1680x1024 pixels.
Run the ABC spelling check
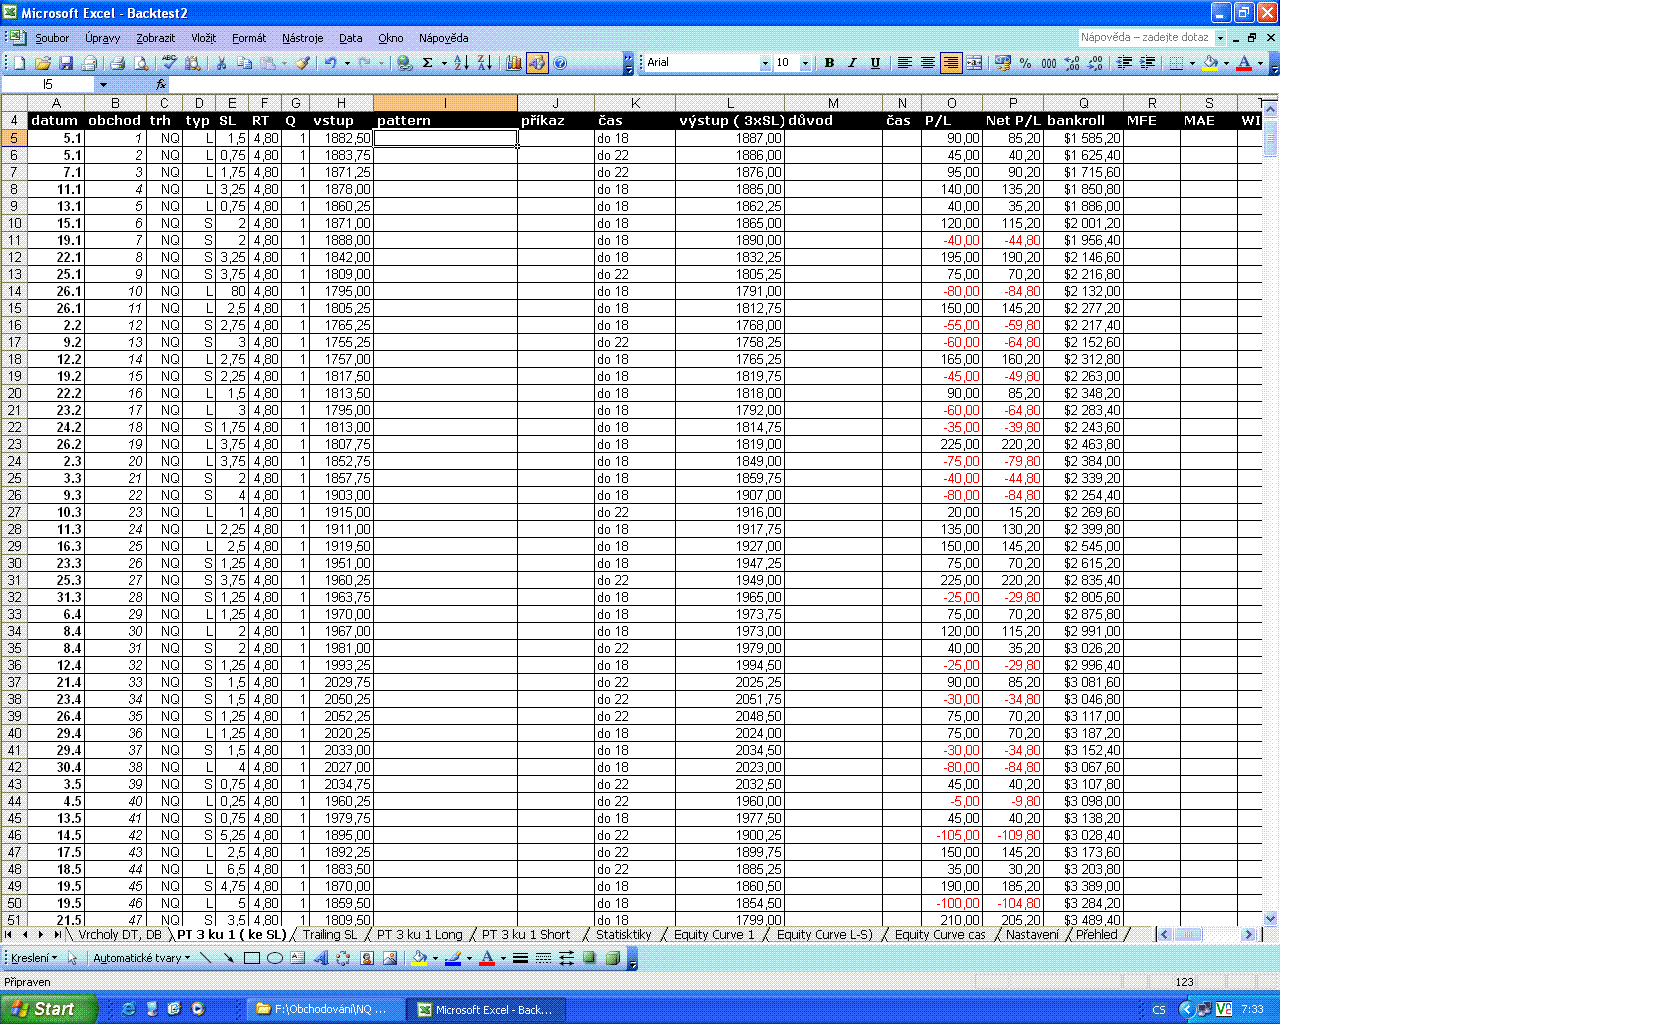tap(169, 63)
